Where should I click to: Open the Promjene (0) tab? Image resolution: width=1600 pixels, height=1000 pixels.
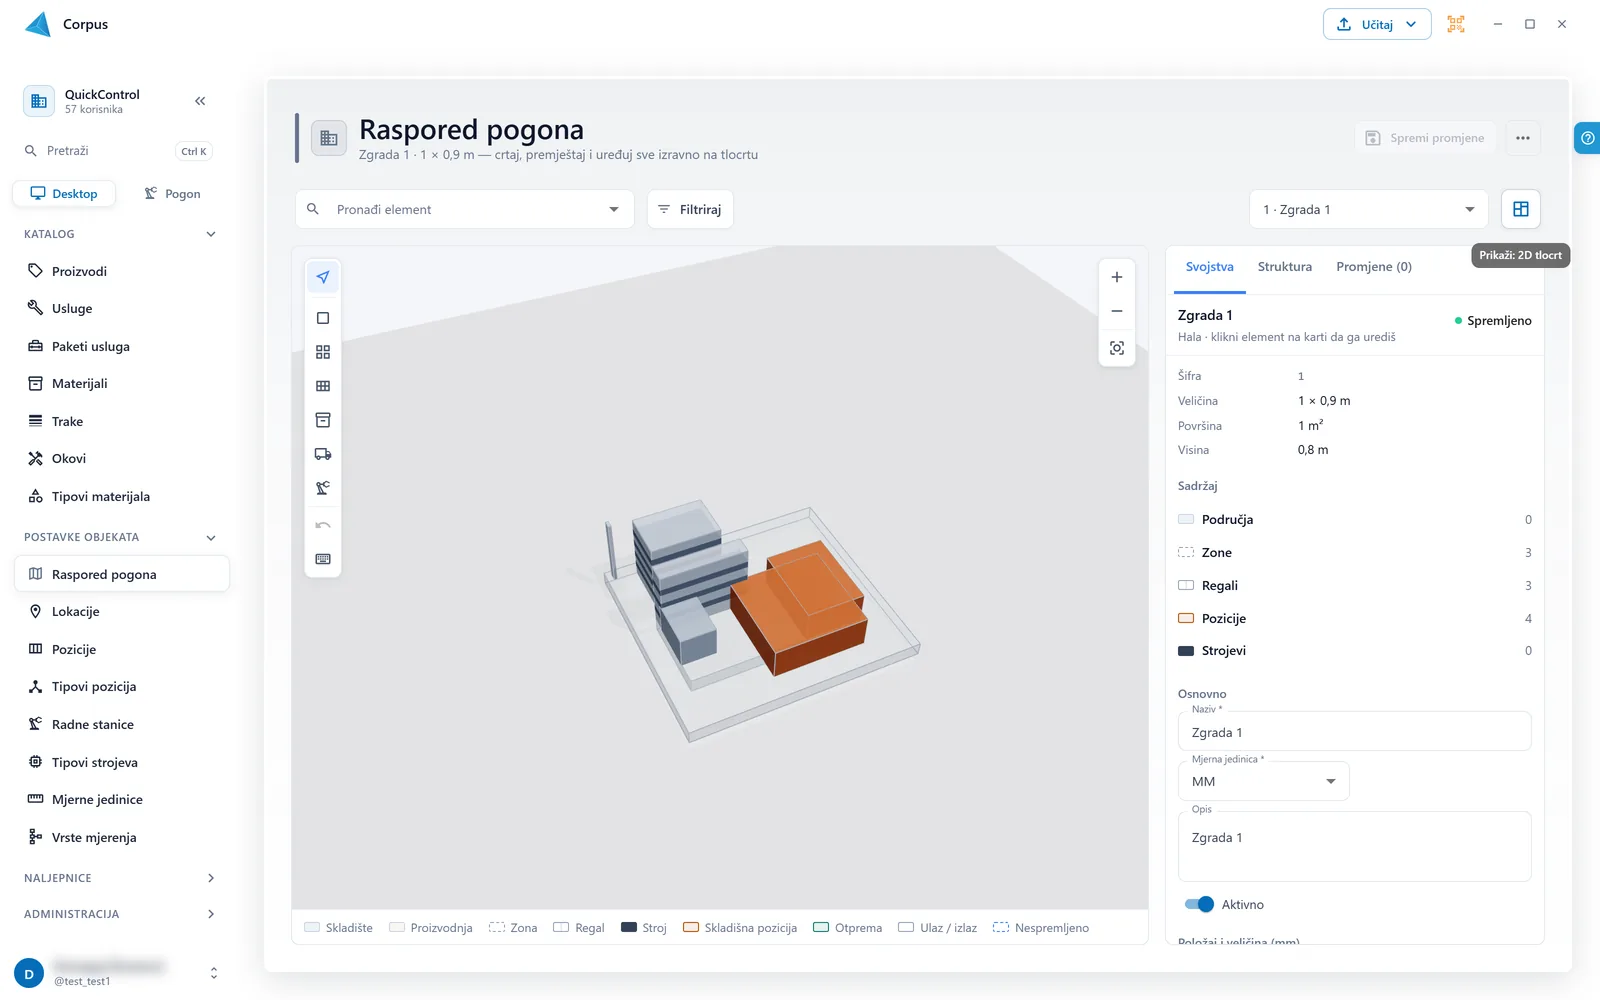(x=1374, y=267)
